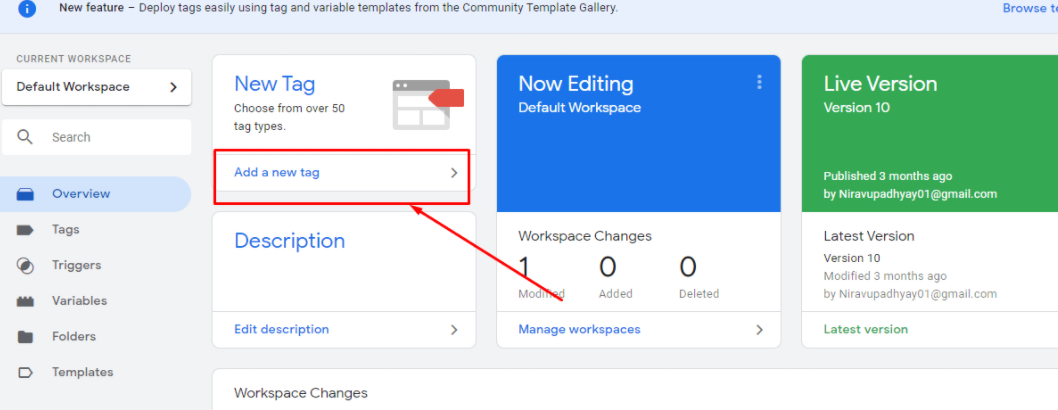Click the search magnifier icon
Screen dimensions: 1058x410
25,137
